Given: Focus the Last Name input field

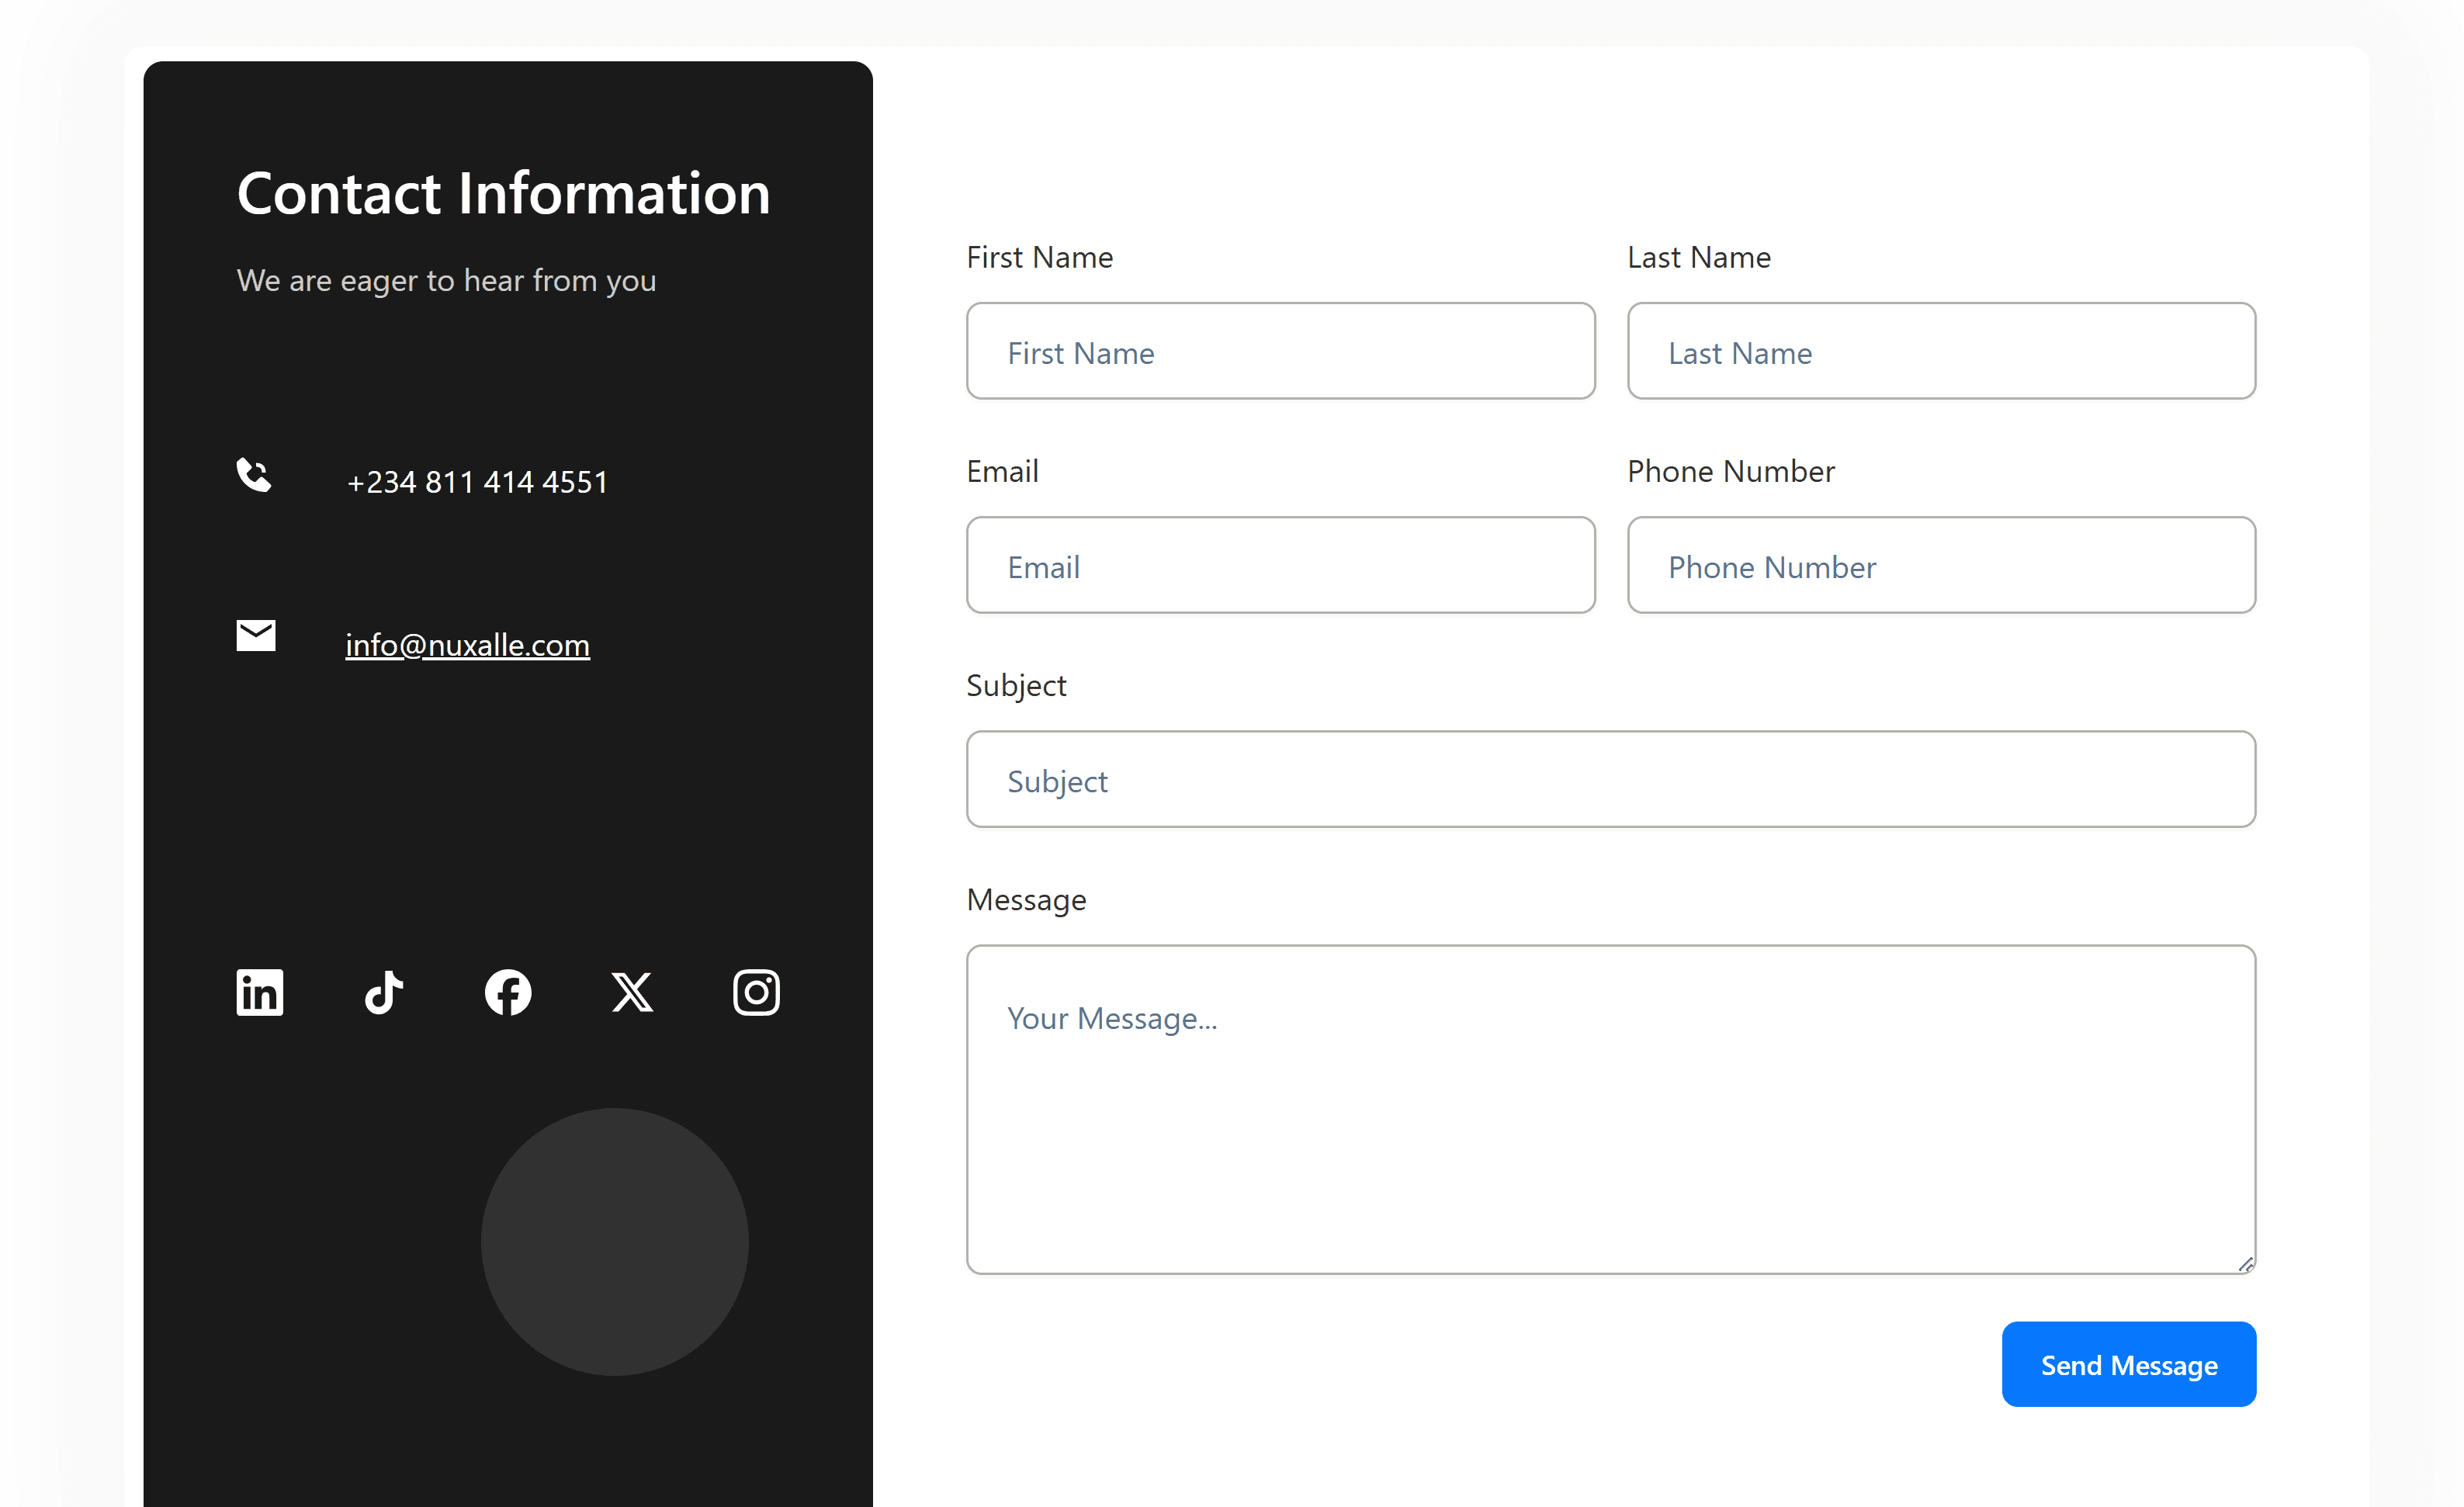Looking at the screenshot, I should [1940, 351].
